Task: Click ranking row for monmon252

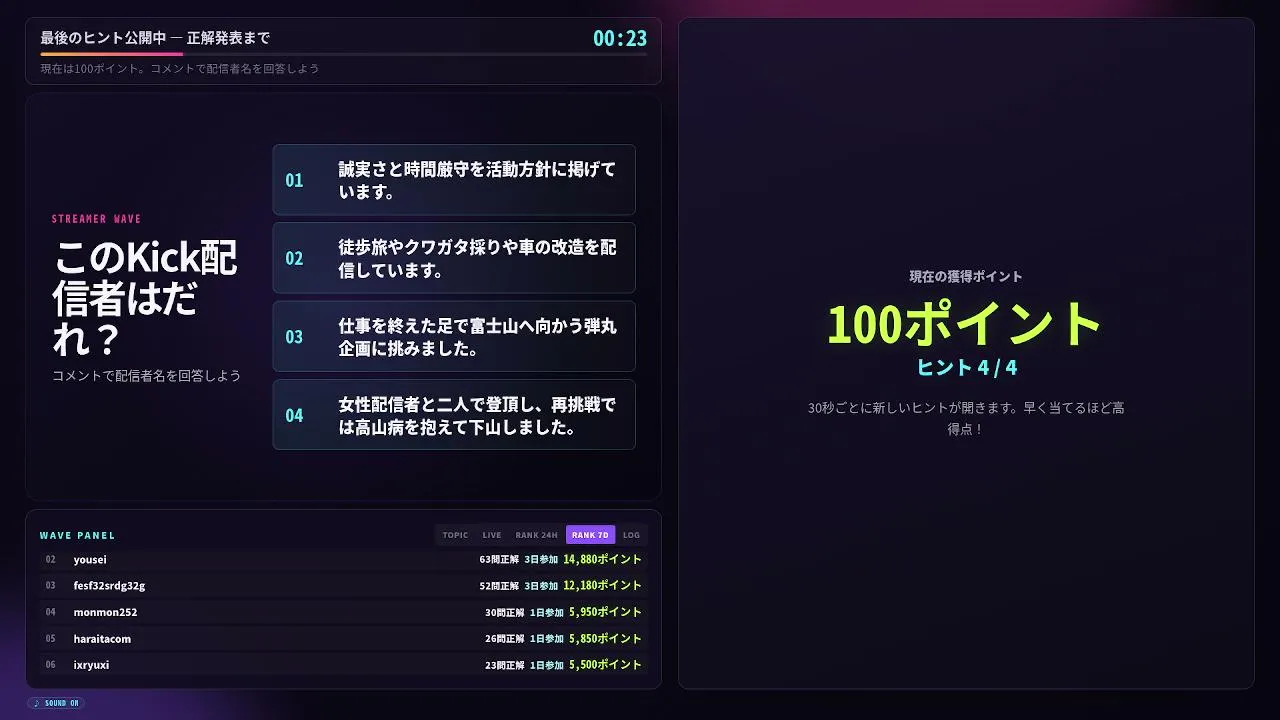Action: click(x=343, y=612)
